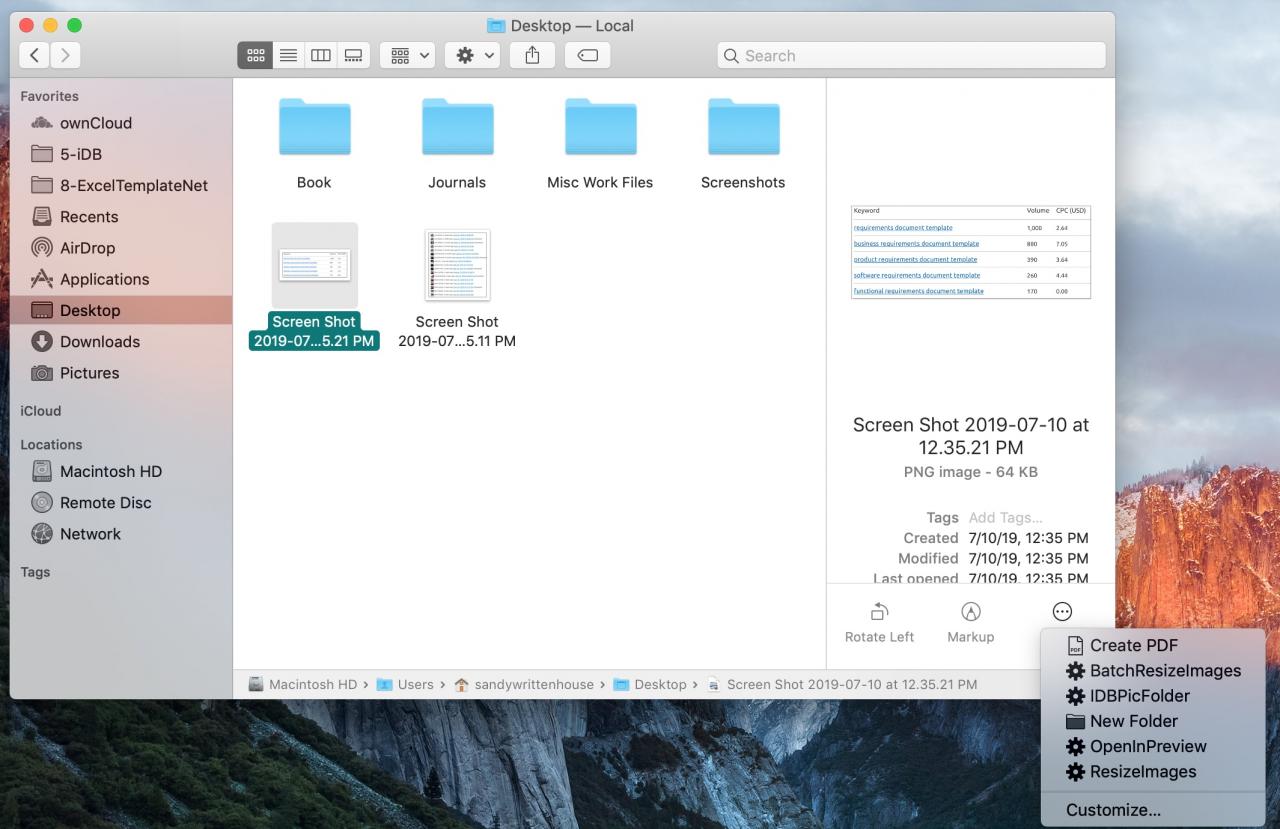
Task: Click the Search field
Action: coord(911,56)
